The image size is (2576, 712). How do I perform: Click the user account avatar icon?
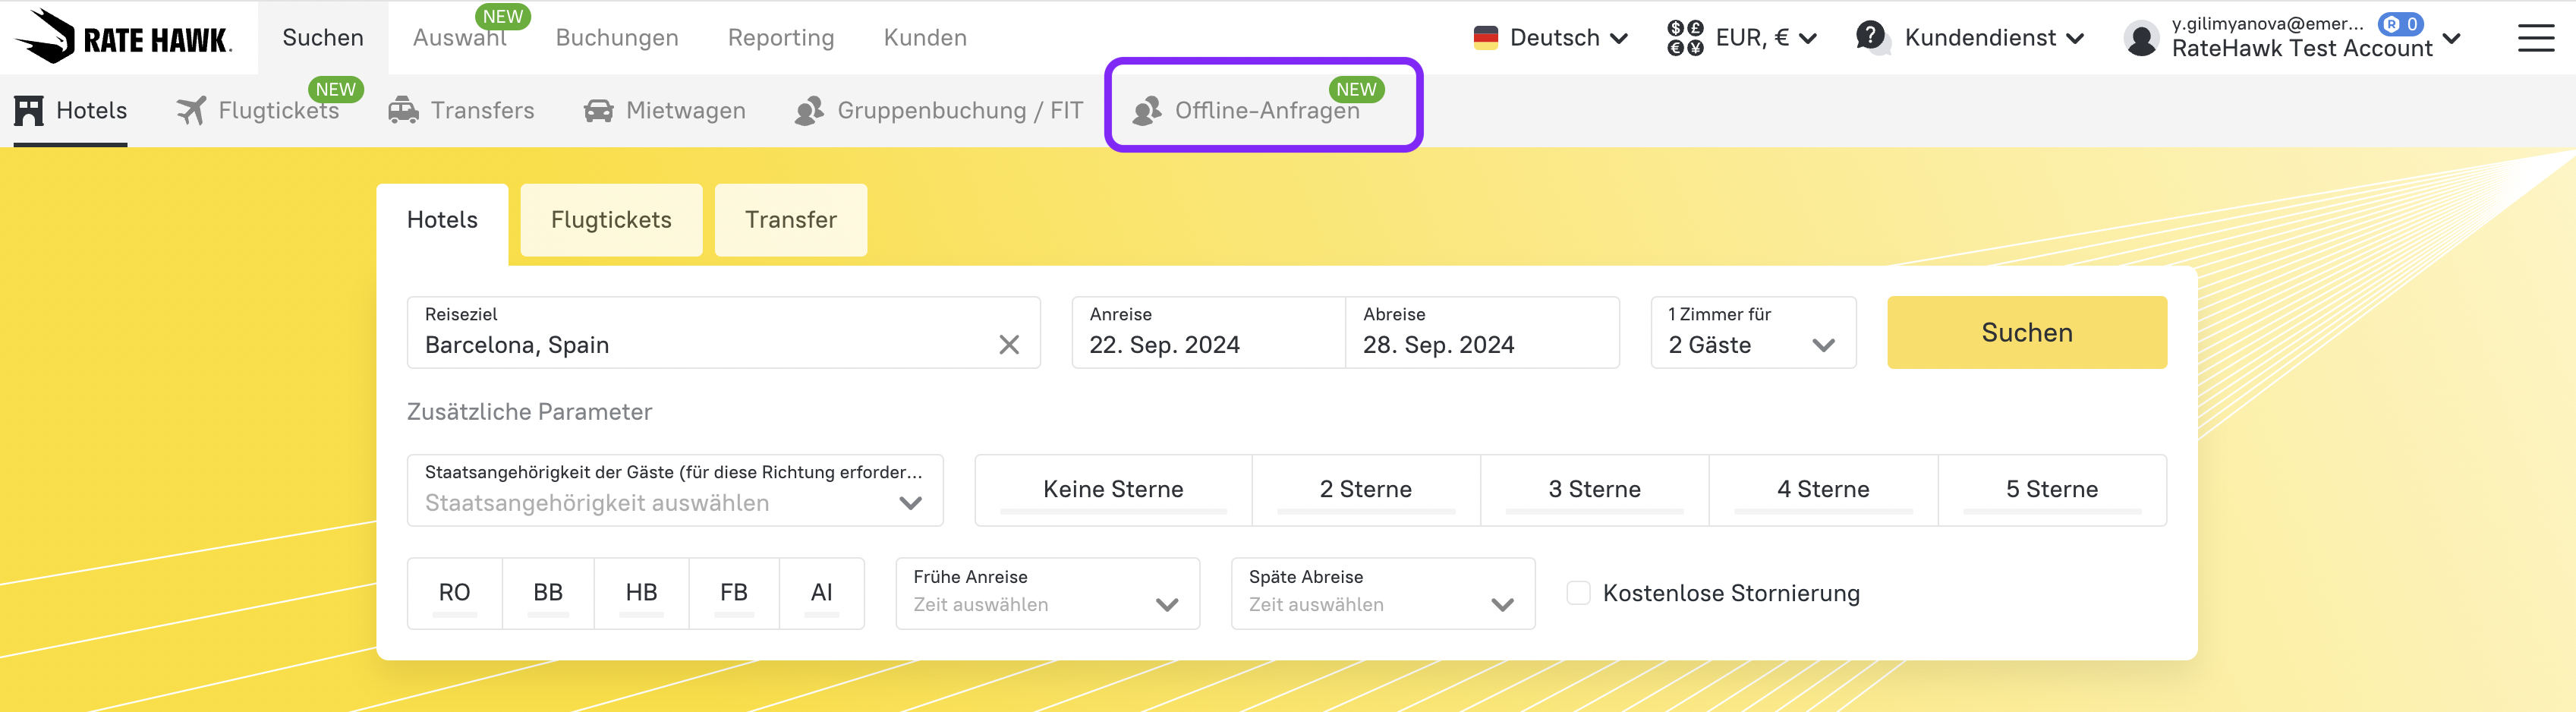(x=2140, y=38)
